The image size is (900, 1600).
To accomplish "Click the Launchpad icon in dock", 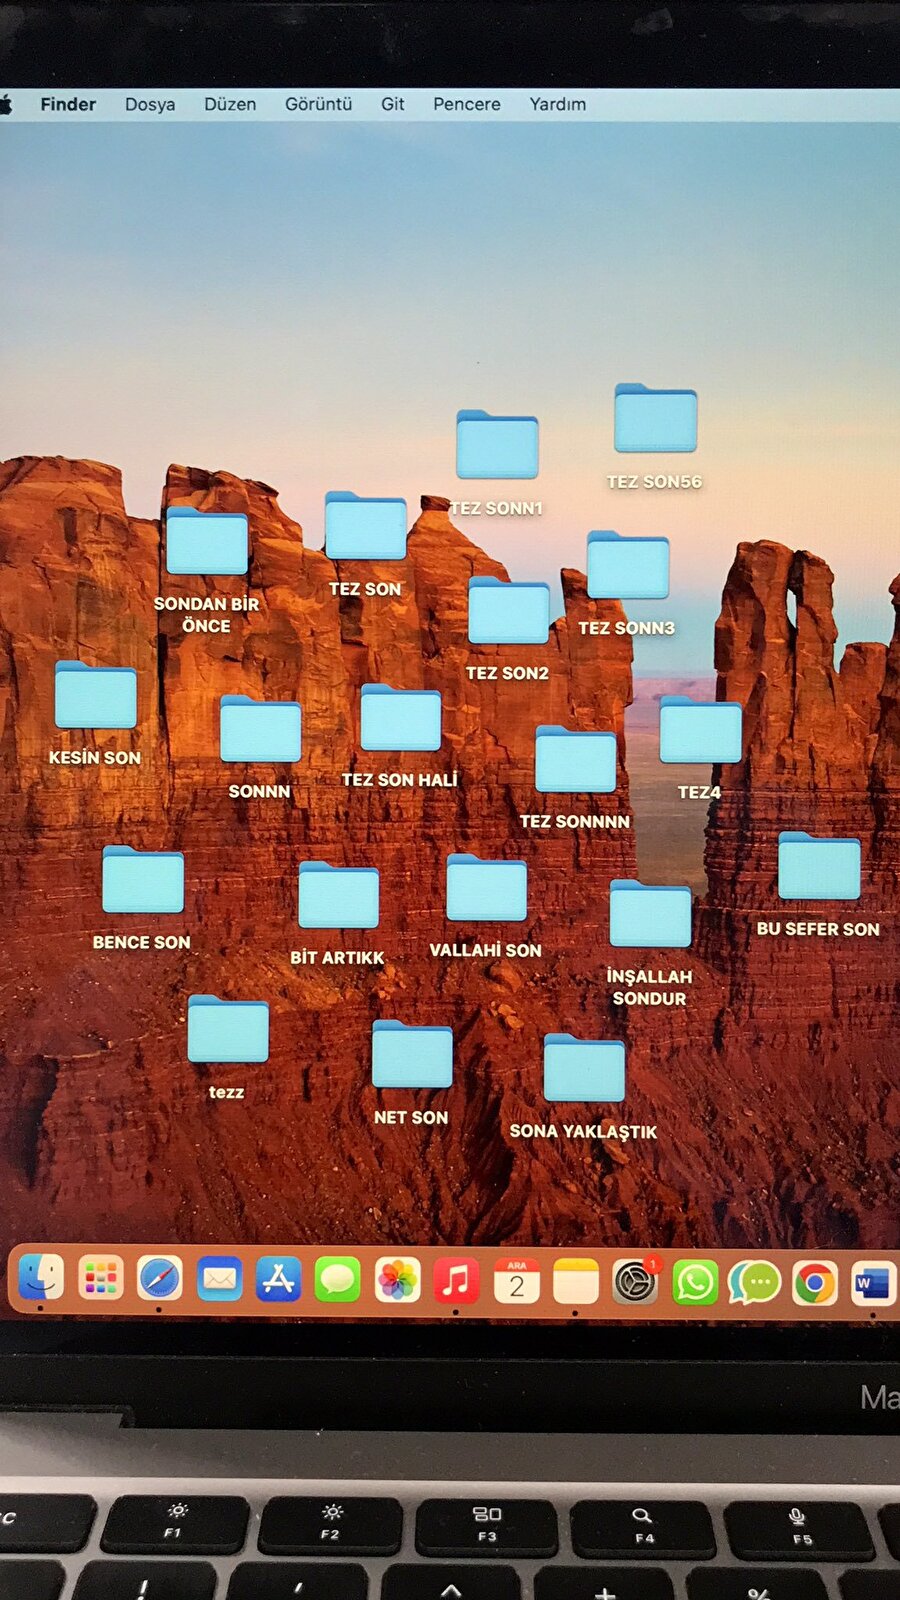I will pos(101,1278).
